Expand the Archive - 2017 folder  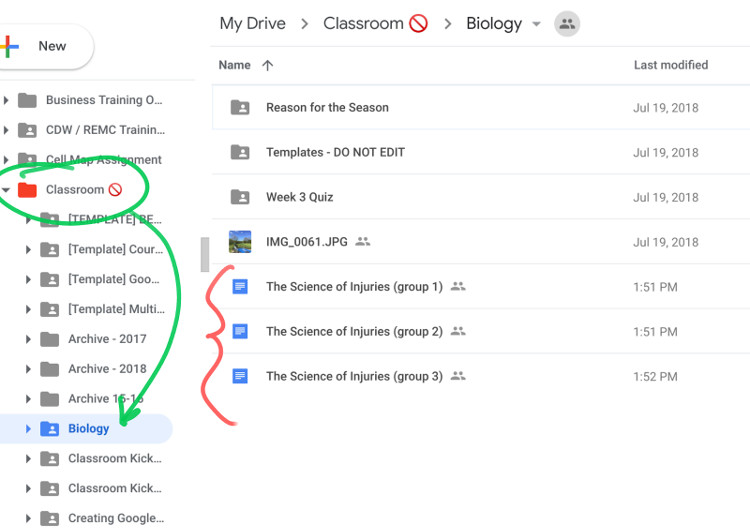(28, 339)
